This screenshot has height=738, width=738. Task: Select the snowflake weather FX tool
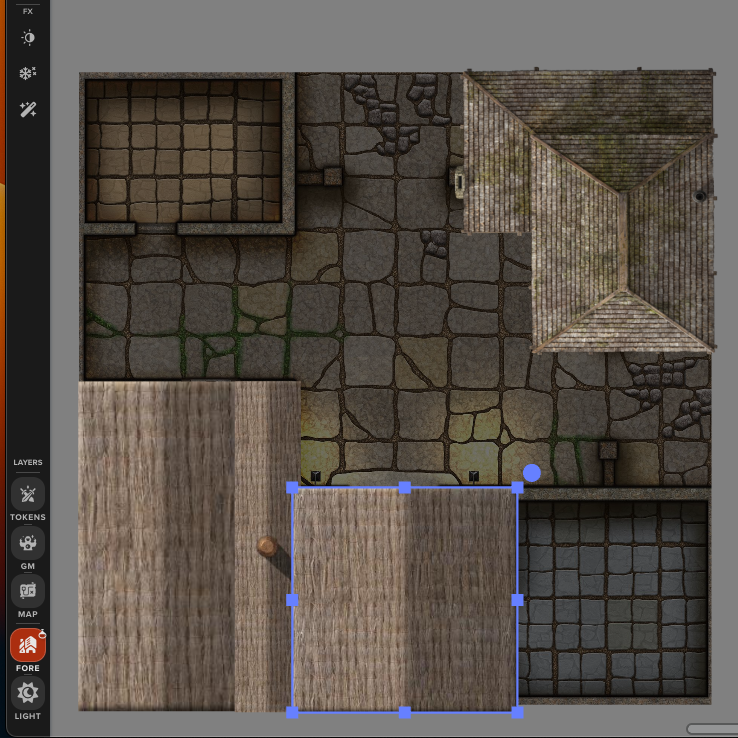28,73
